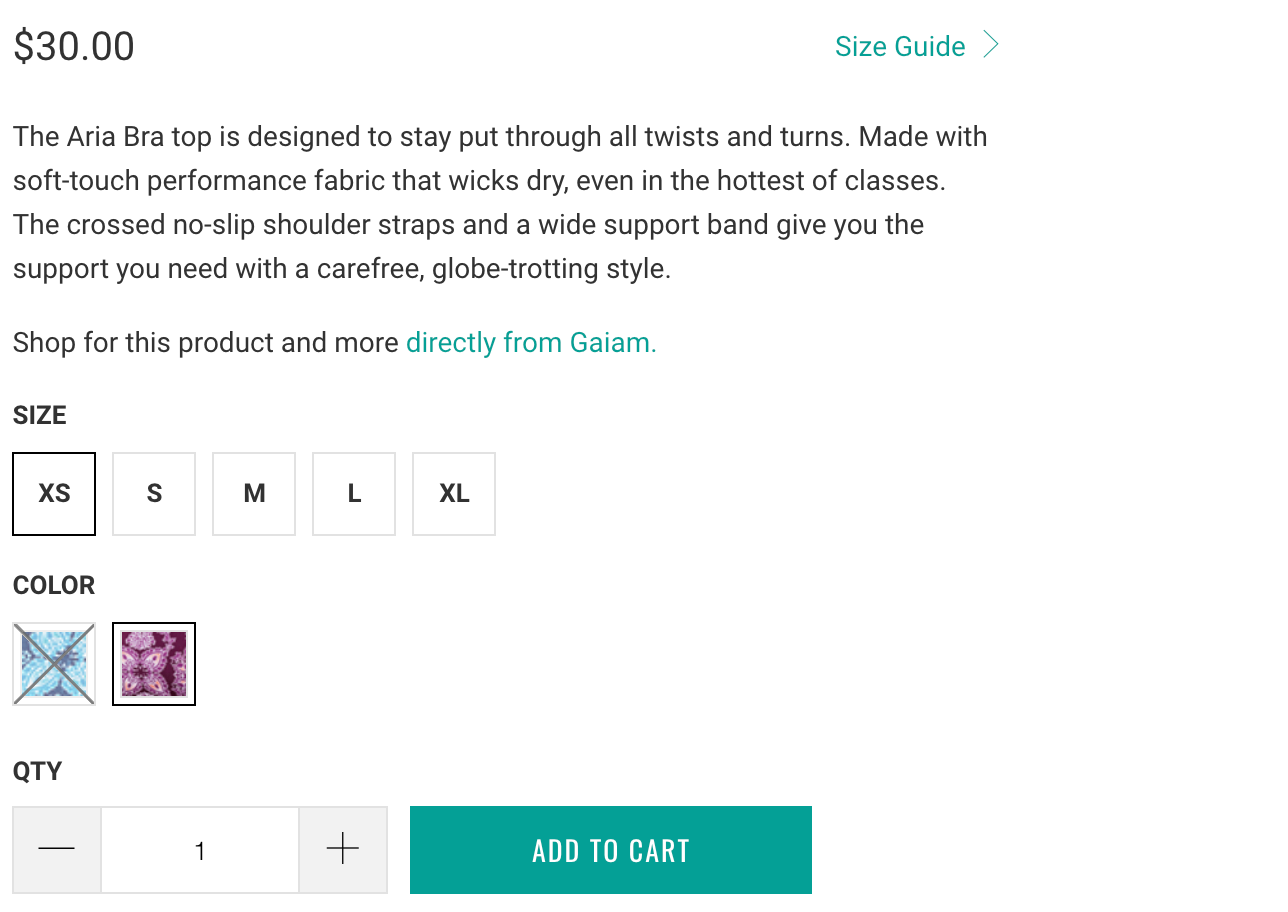Click the 'Shop for this product' text
Screen dimensions: 1288x912
tap(206, 343)
